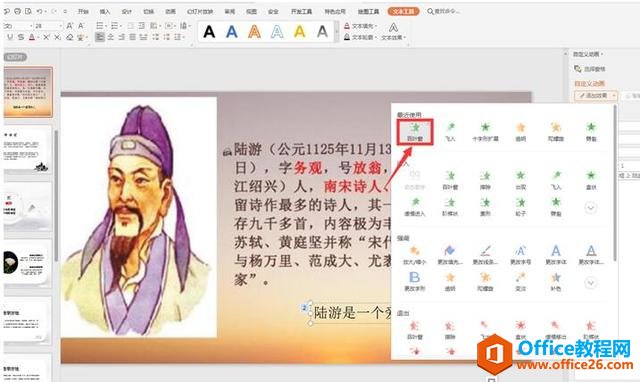Image resolution: width=640 pixels, height=382 pixels.
Task: Click the animation effects list scrollbar
Action: 614,184
